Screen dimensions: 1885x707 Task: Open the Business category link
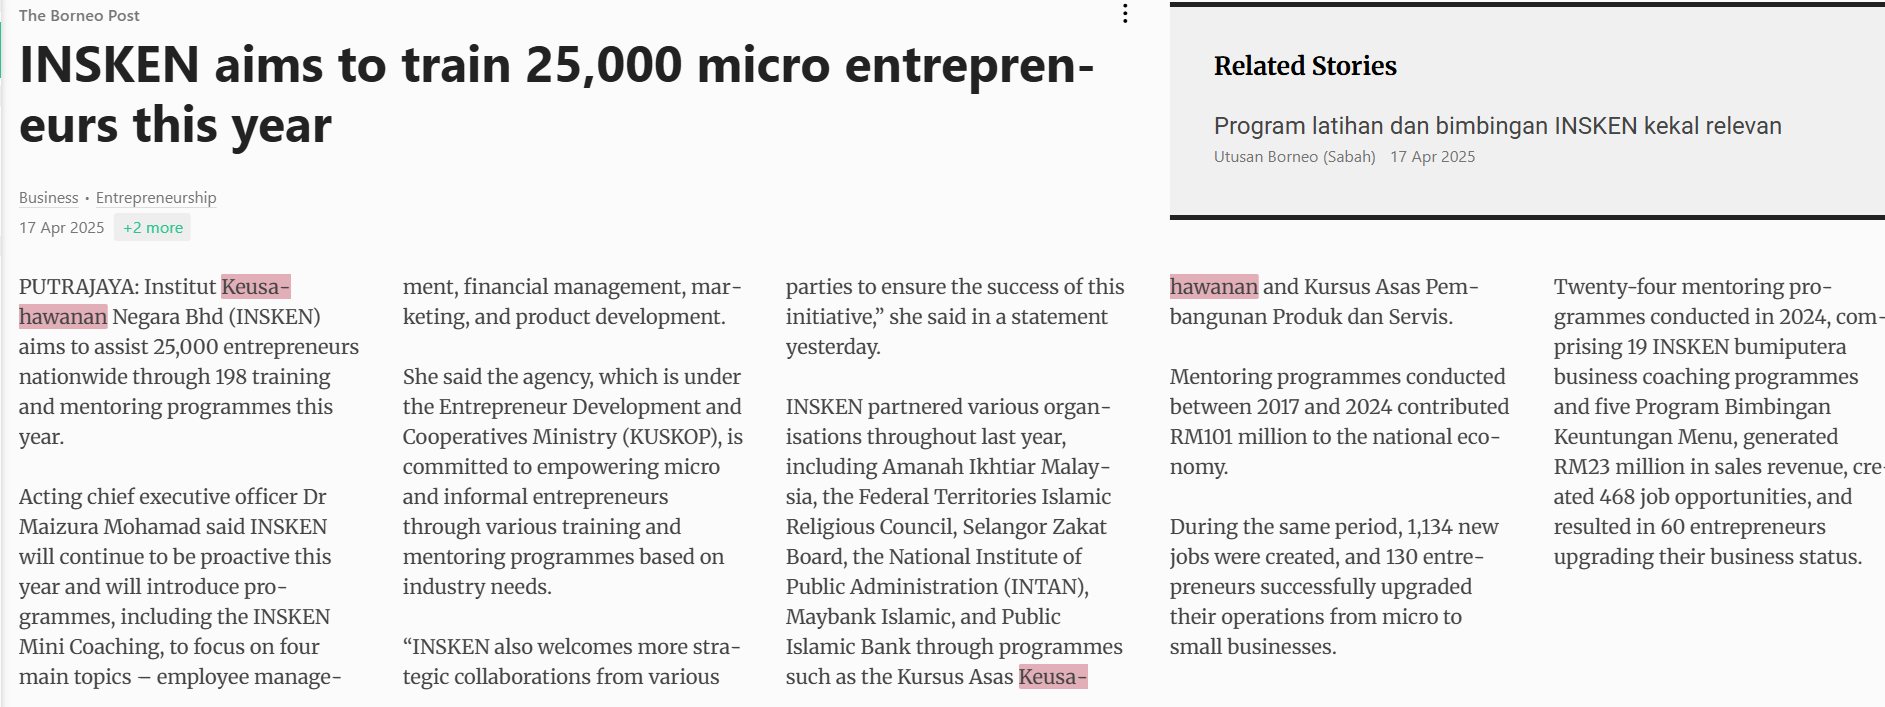[48, 198]
